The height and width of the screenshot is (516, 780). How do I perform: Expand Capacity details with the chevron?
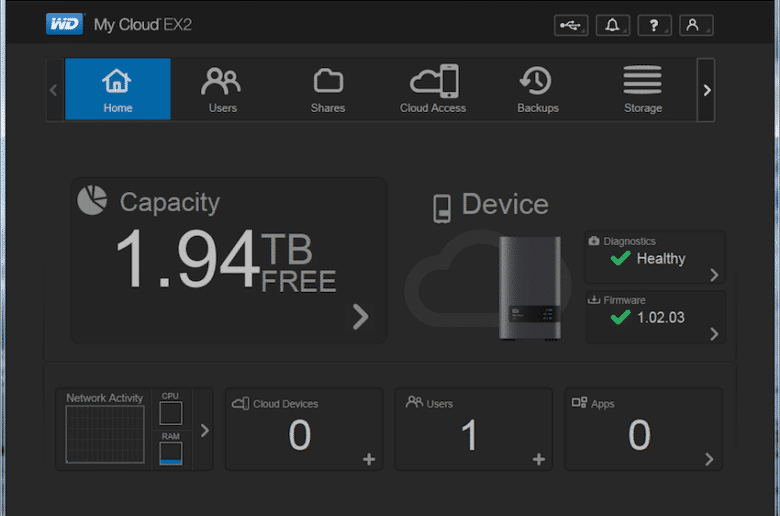[360, 317]
